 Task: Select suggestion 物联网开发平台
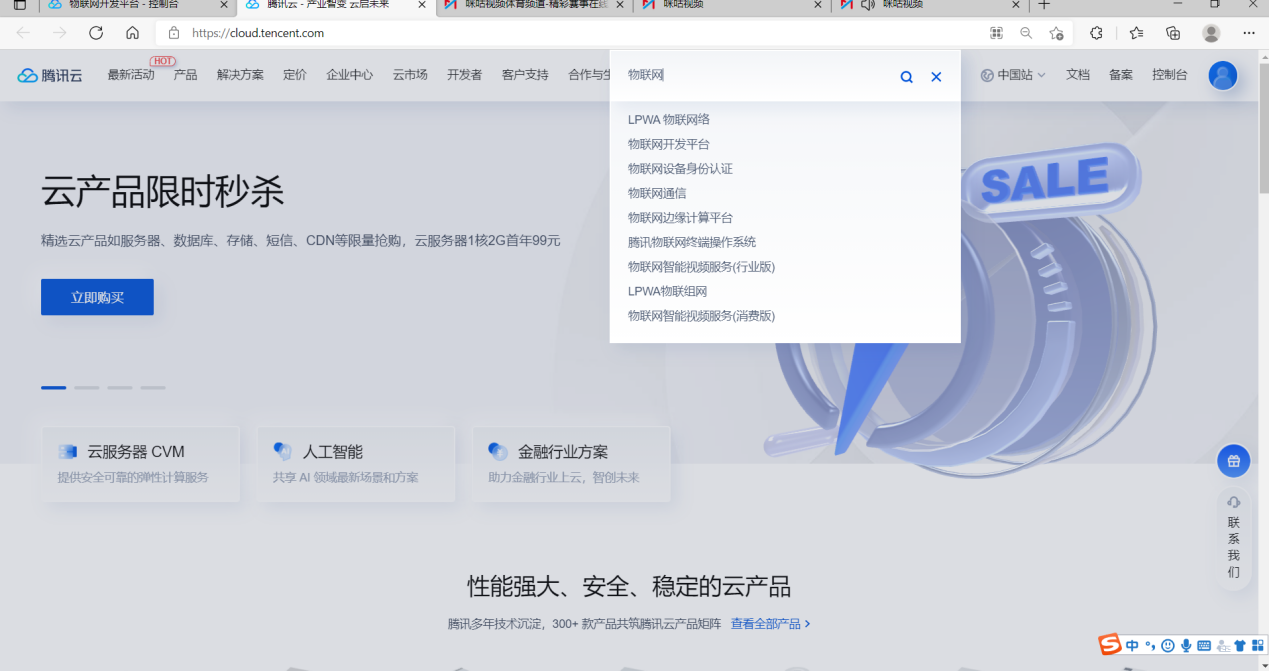[669, 144]
